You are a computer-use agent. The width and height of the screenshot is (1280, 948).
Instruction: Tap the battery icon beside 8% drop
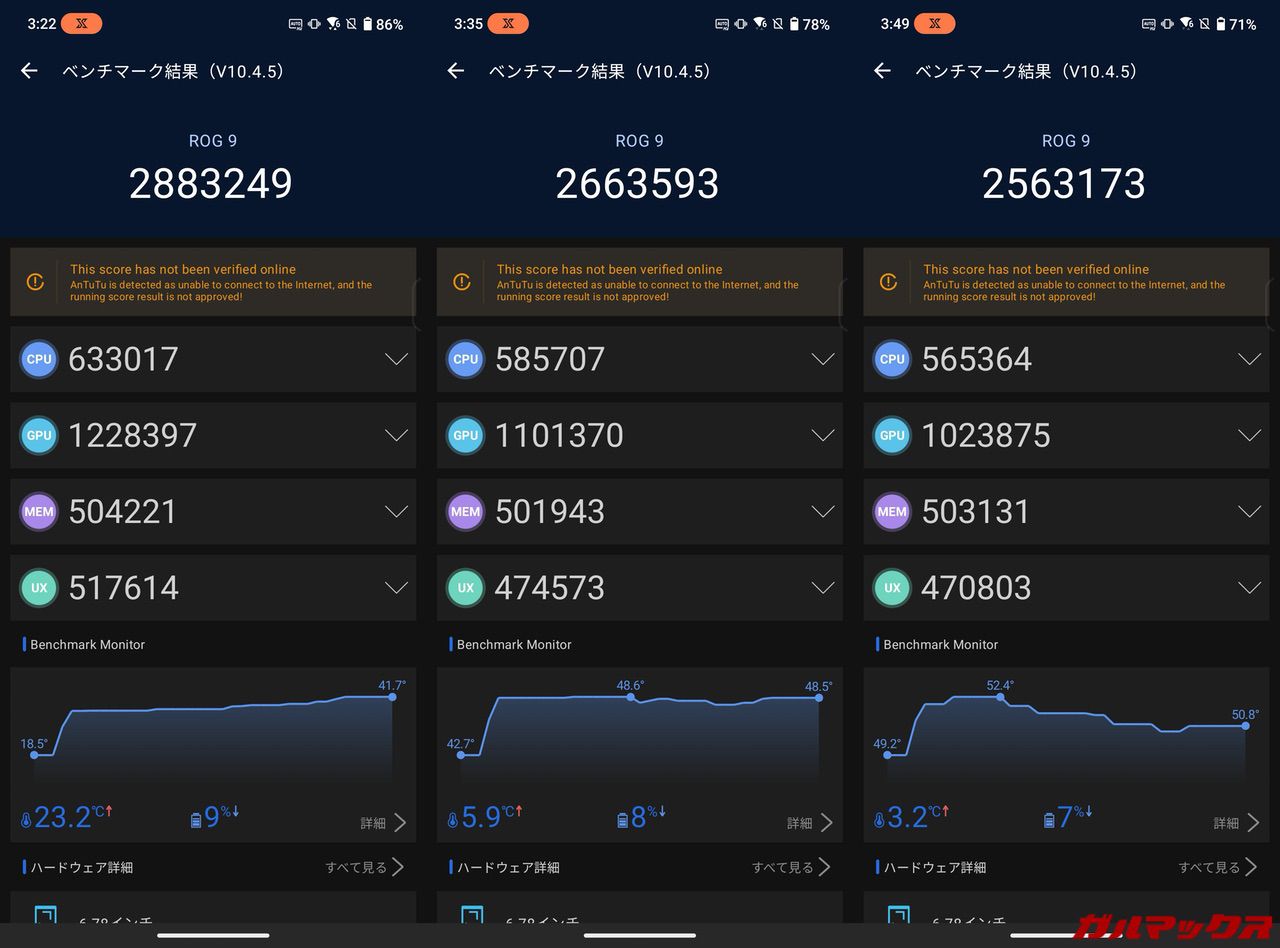coord(622,820)
